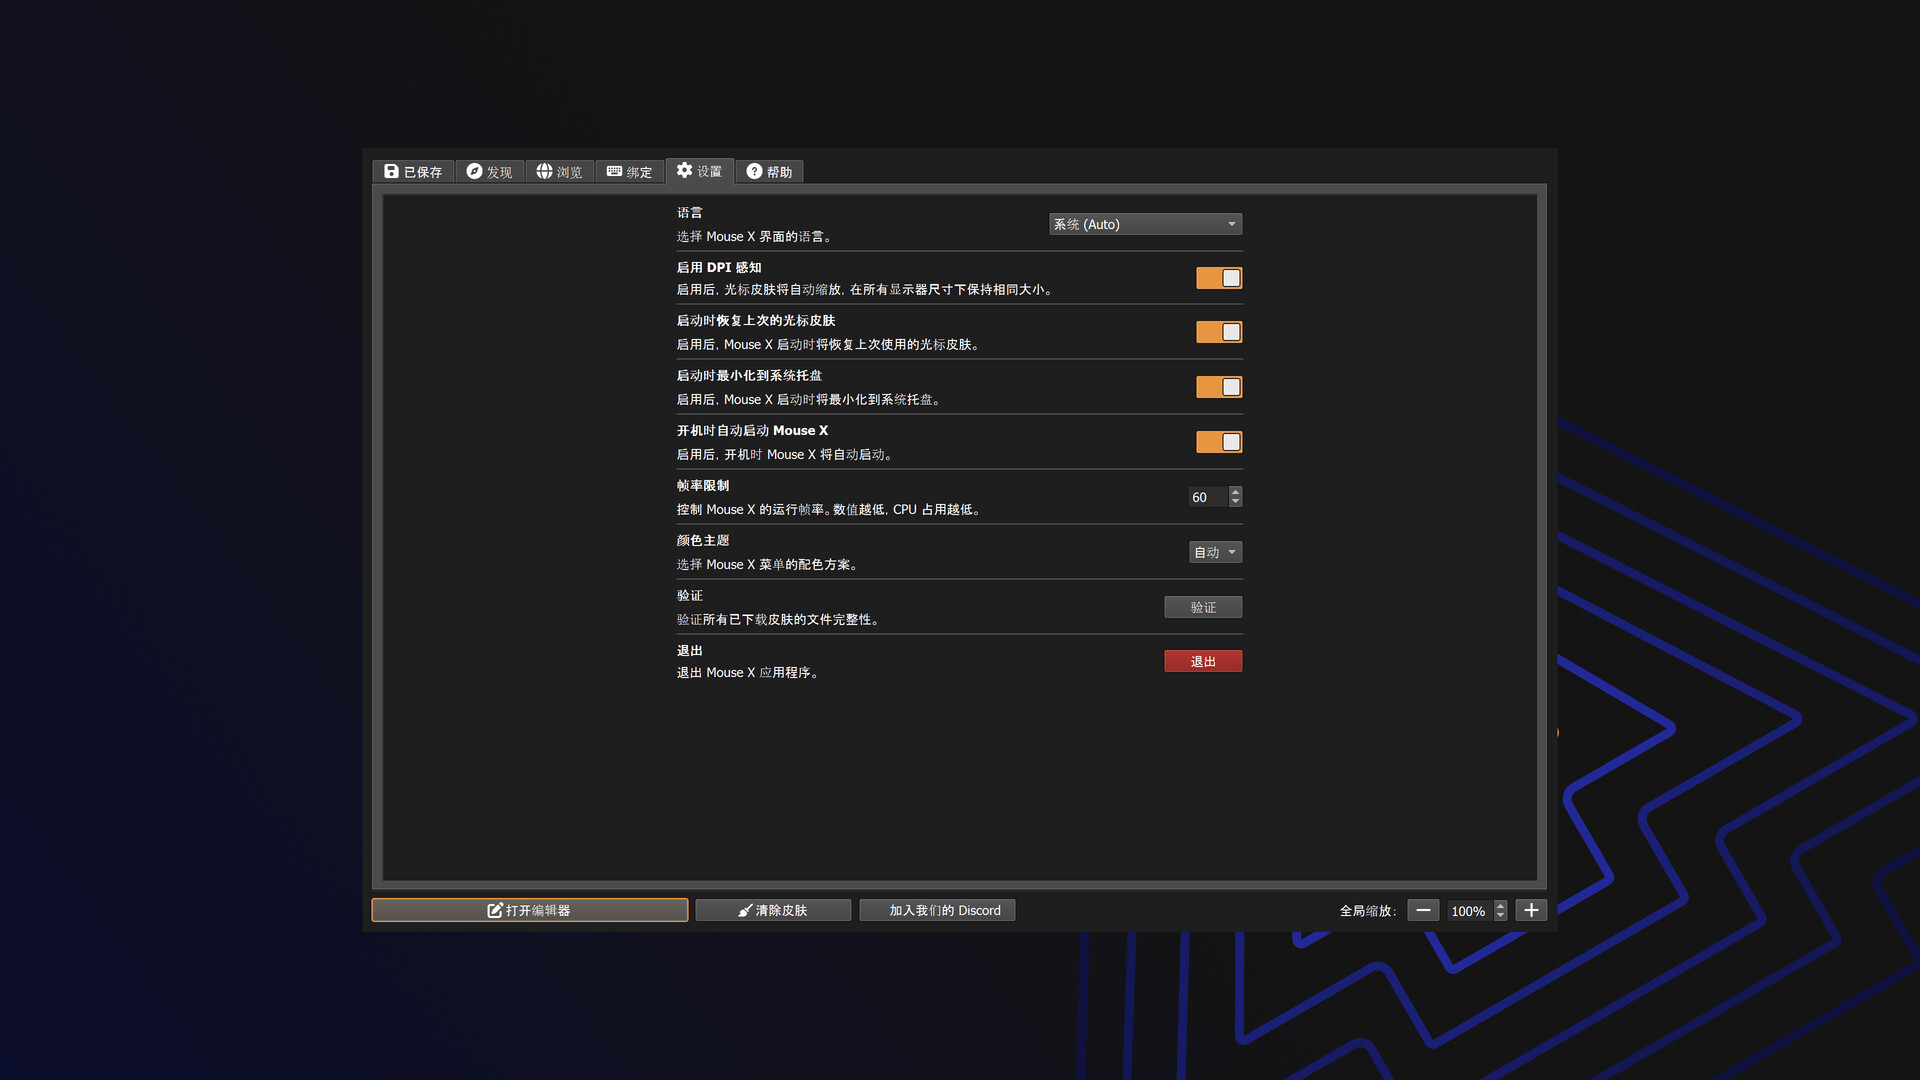The height and width of the screenshot is (1080, 1920).
Task: Click the up arrow of the 100% zoom stepper
Action: point(1500,905)
